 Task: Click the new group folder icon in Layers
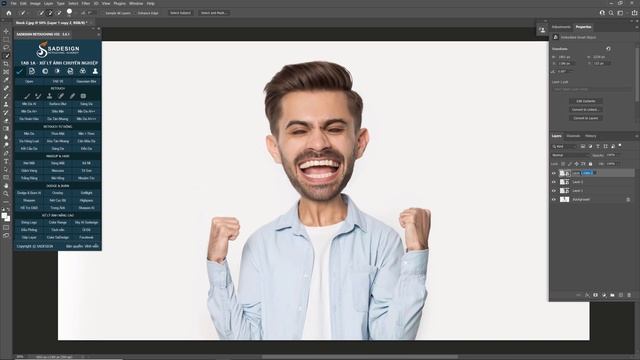pyautogui.click(x=612, y=295)
